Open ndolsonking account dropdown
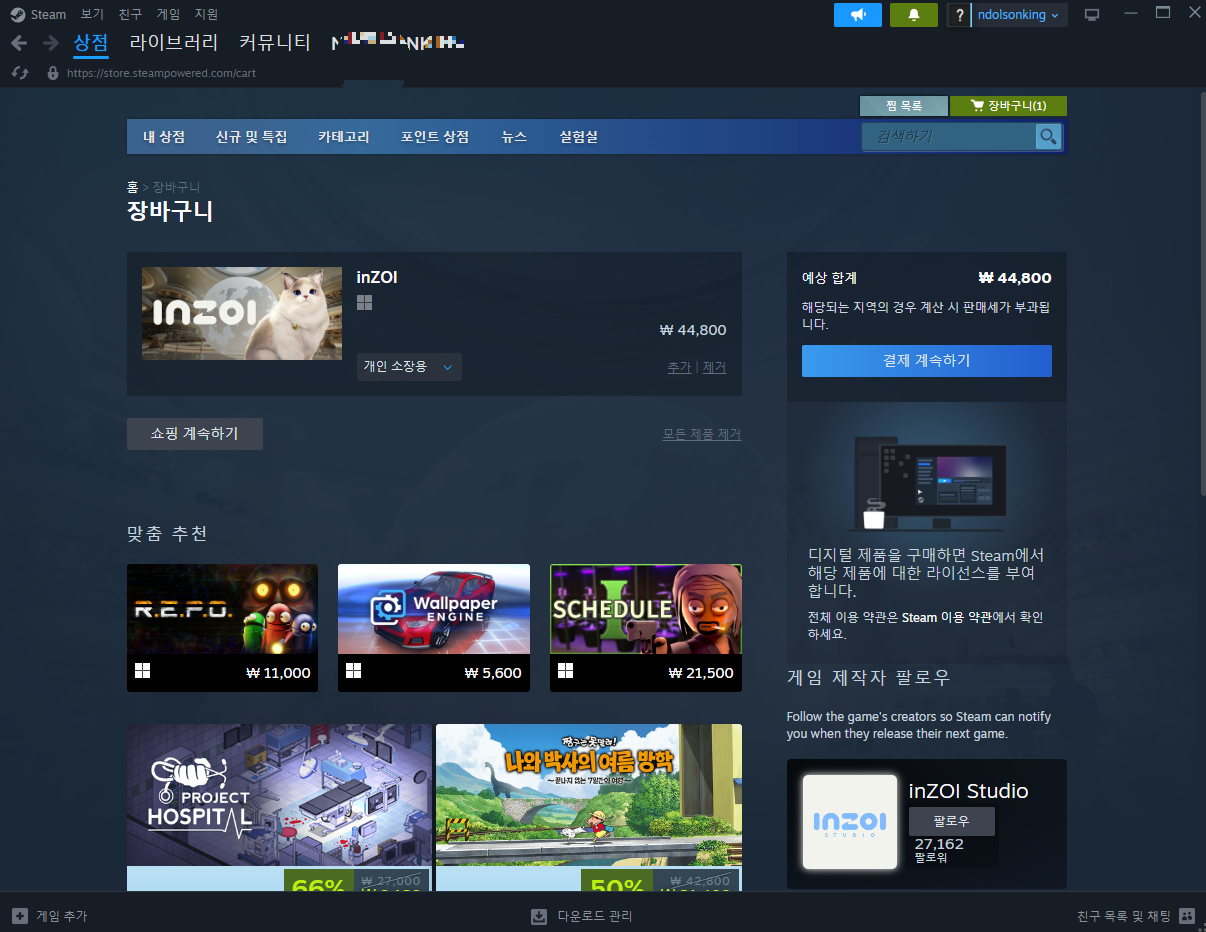The height and width of the screenshot is (932, 1206). click(1020, 15)
